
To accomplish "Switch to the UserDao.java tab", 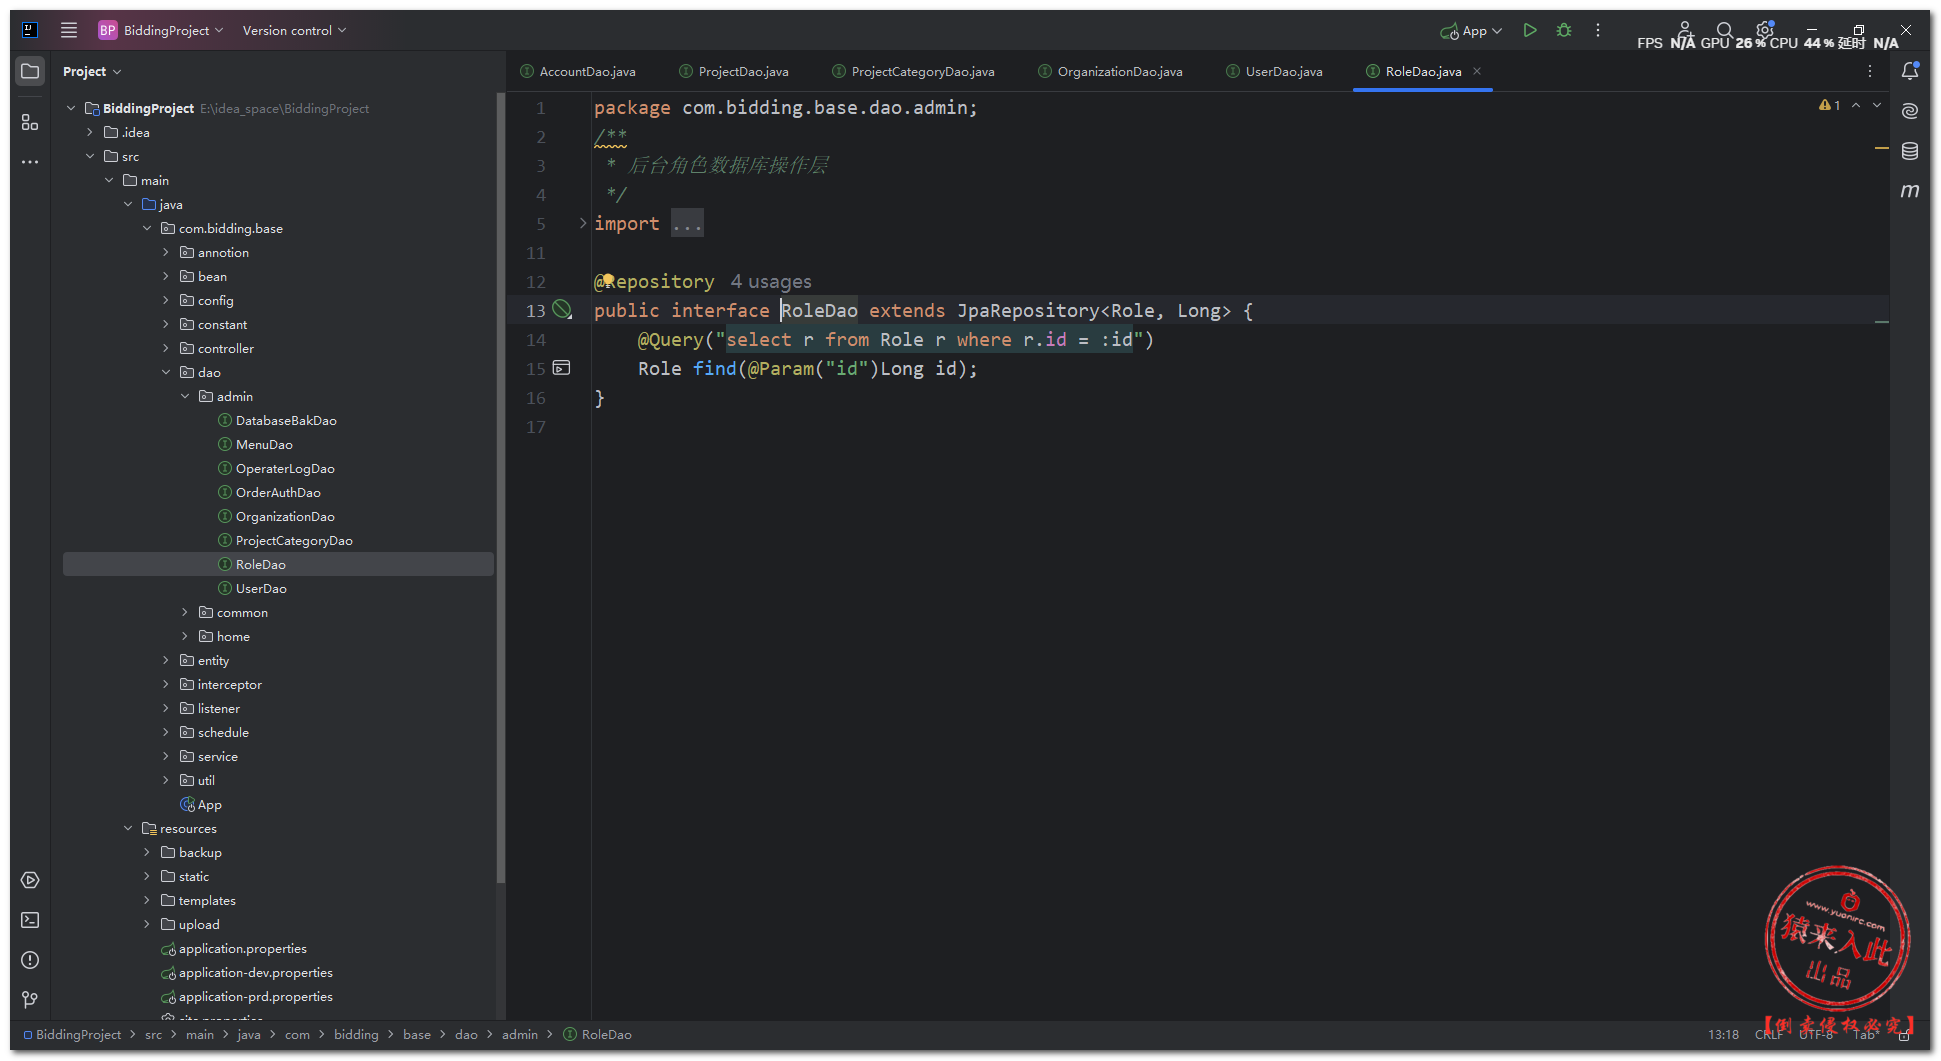I will 1283,72.
